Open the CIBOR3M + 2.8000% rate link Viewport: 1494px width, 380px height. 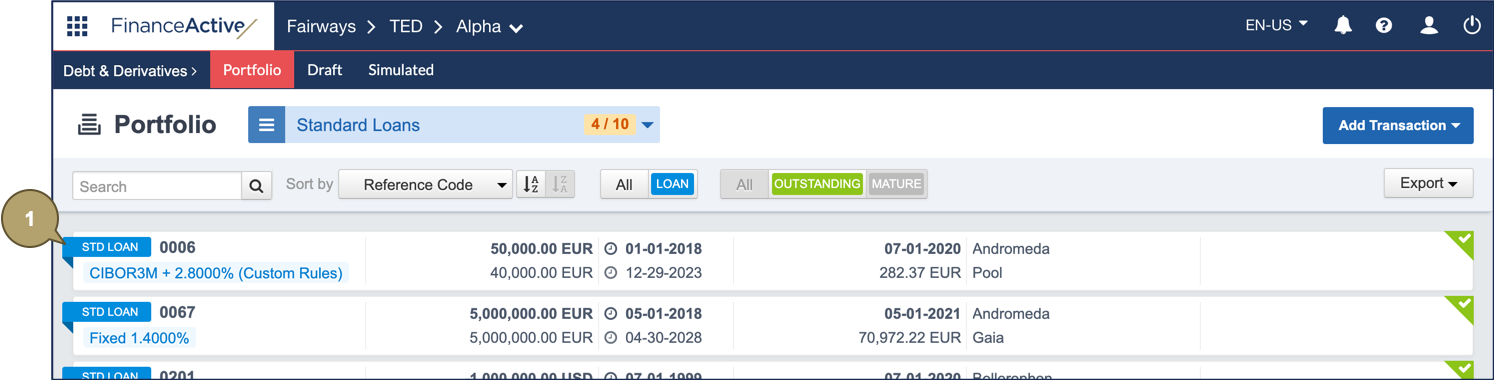216,273
